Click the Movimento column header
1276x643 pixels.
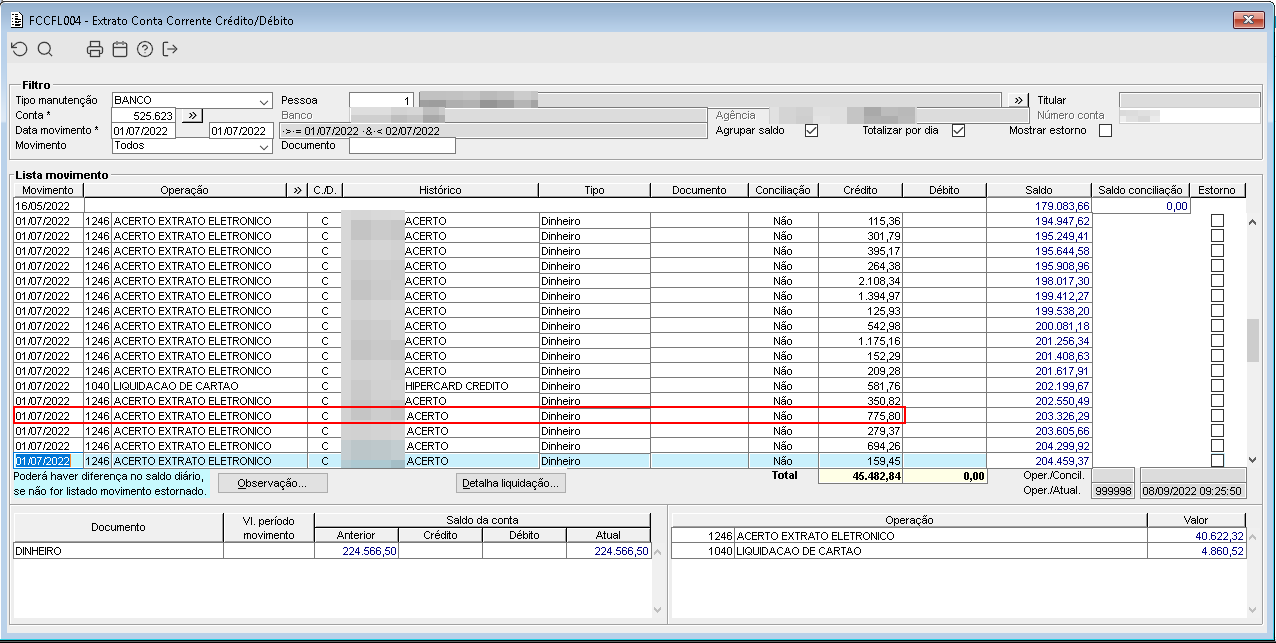pos(48,190)
